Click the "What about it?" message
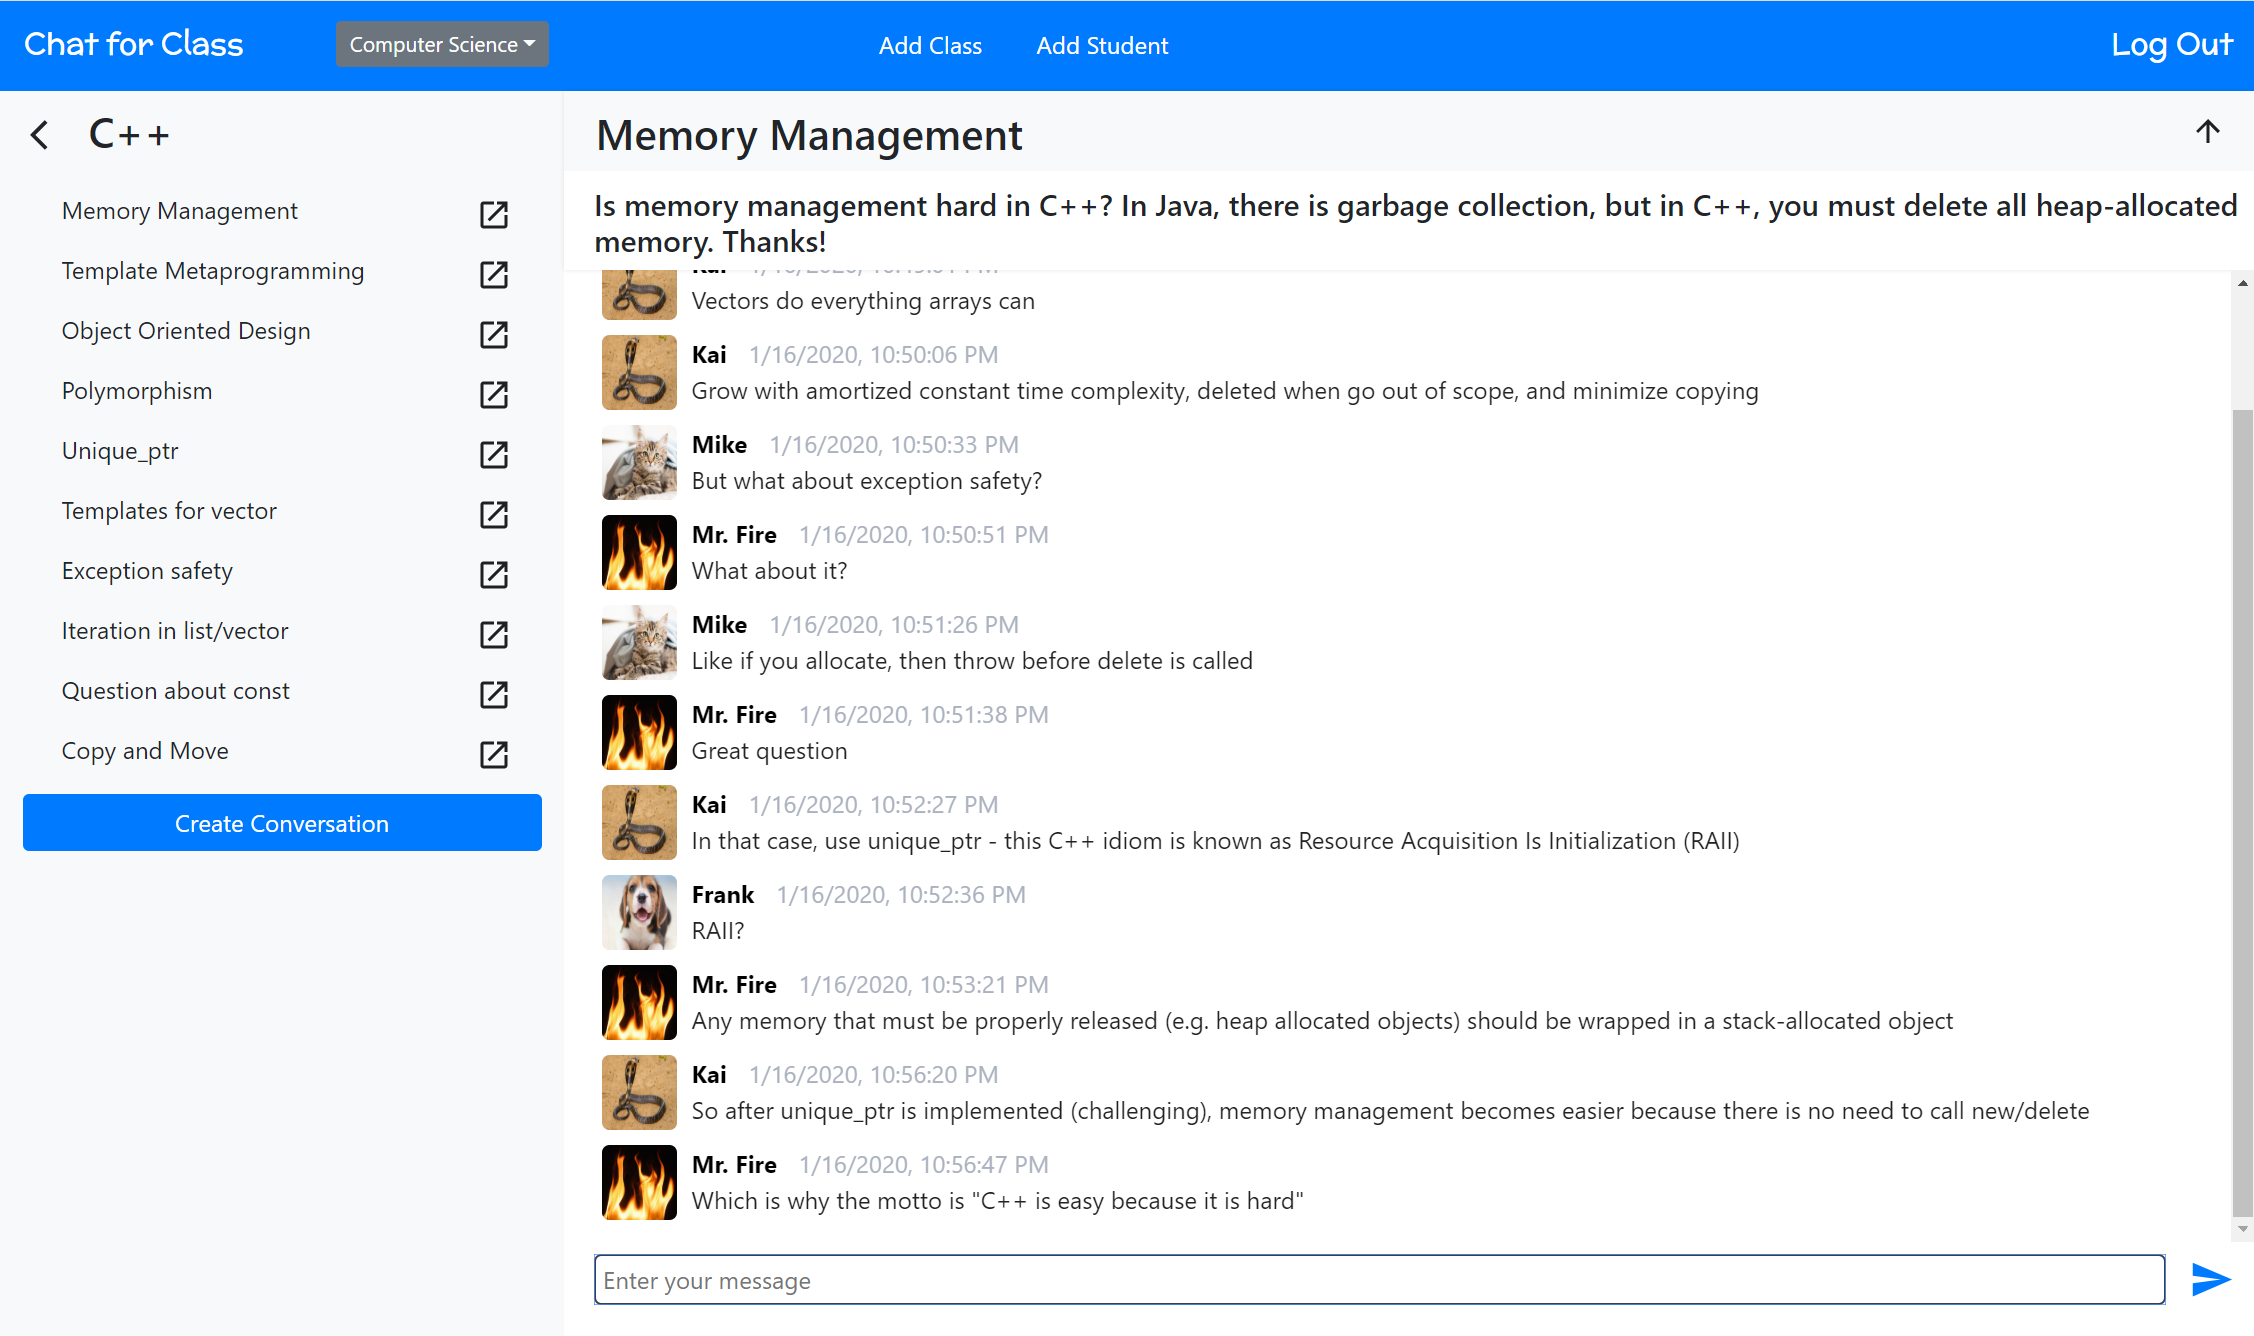The width and height of the screenshot is (2254, 1336). (769, 571)
